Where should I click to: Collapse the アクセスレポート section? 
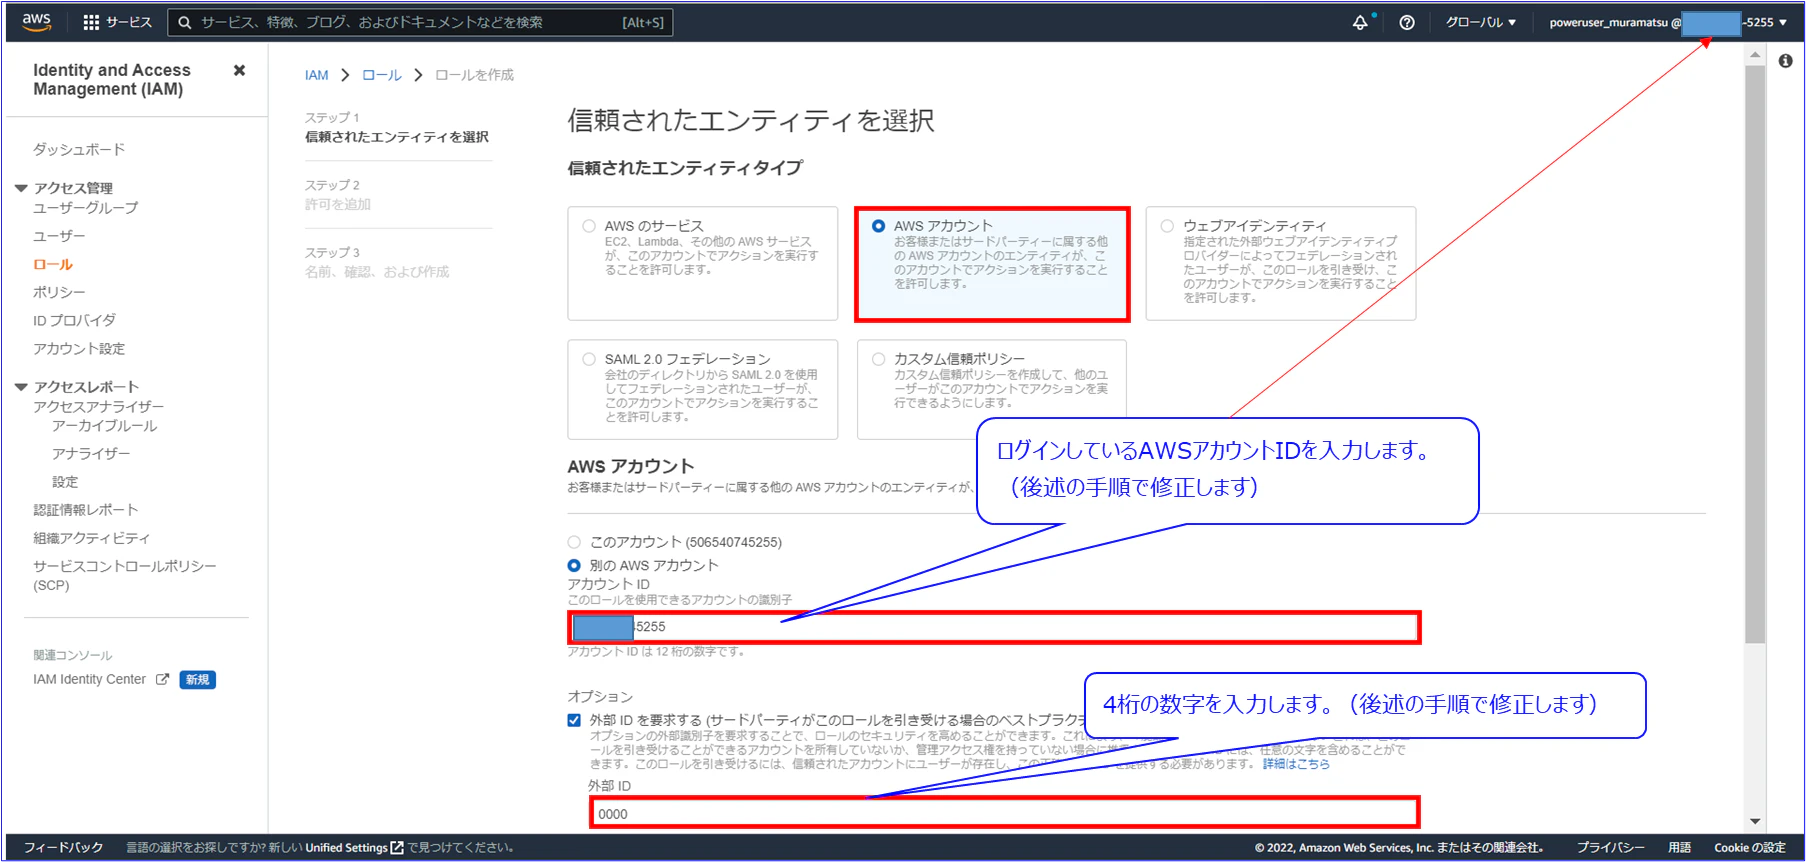pyautogui.click(x=21, y=387)
